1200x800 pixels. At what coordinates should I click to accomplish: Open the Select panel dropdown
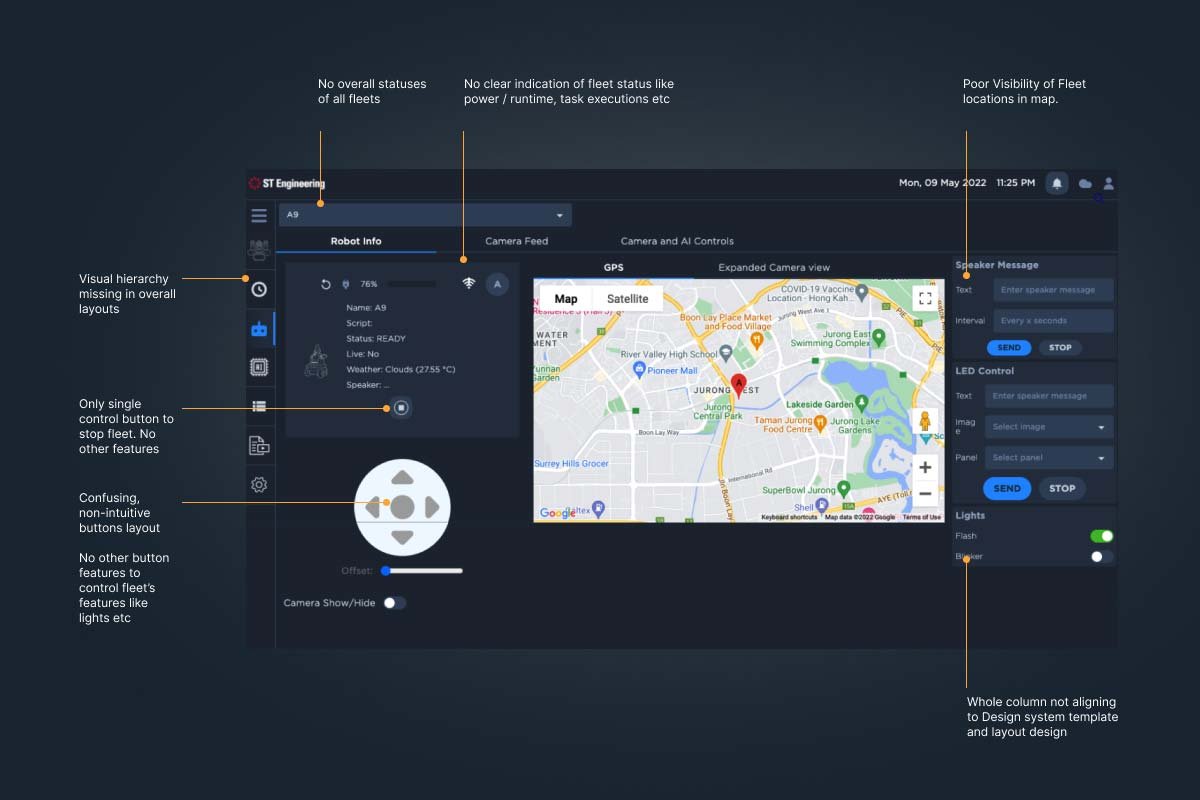(x=1048, y=457)
